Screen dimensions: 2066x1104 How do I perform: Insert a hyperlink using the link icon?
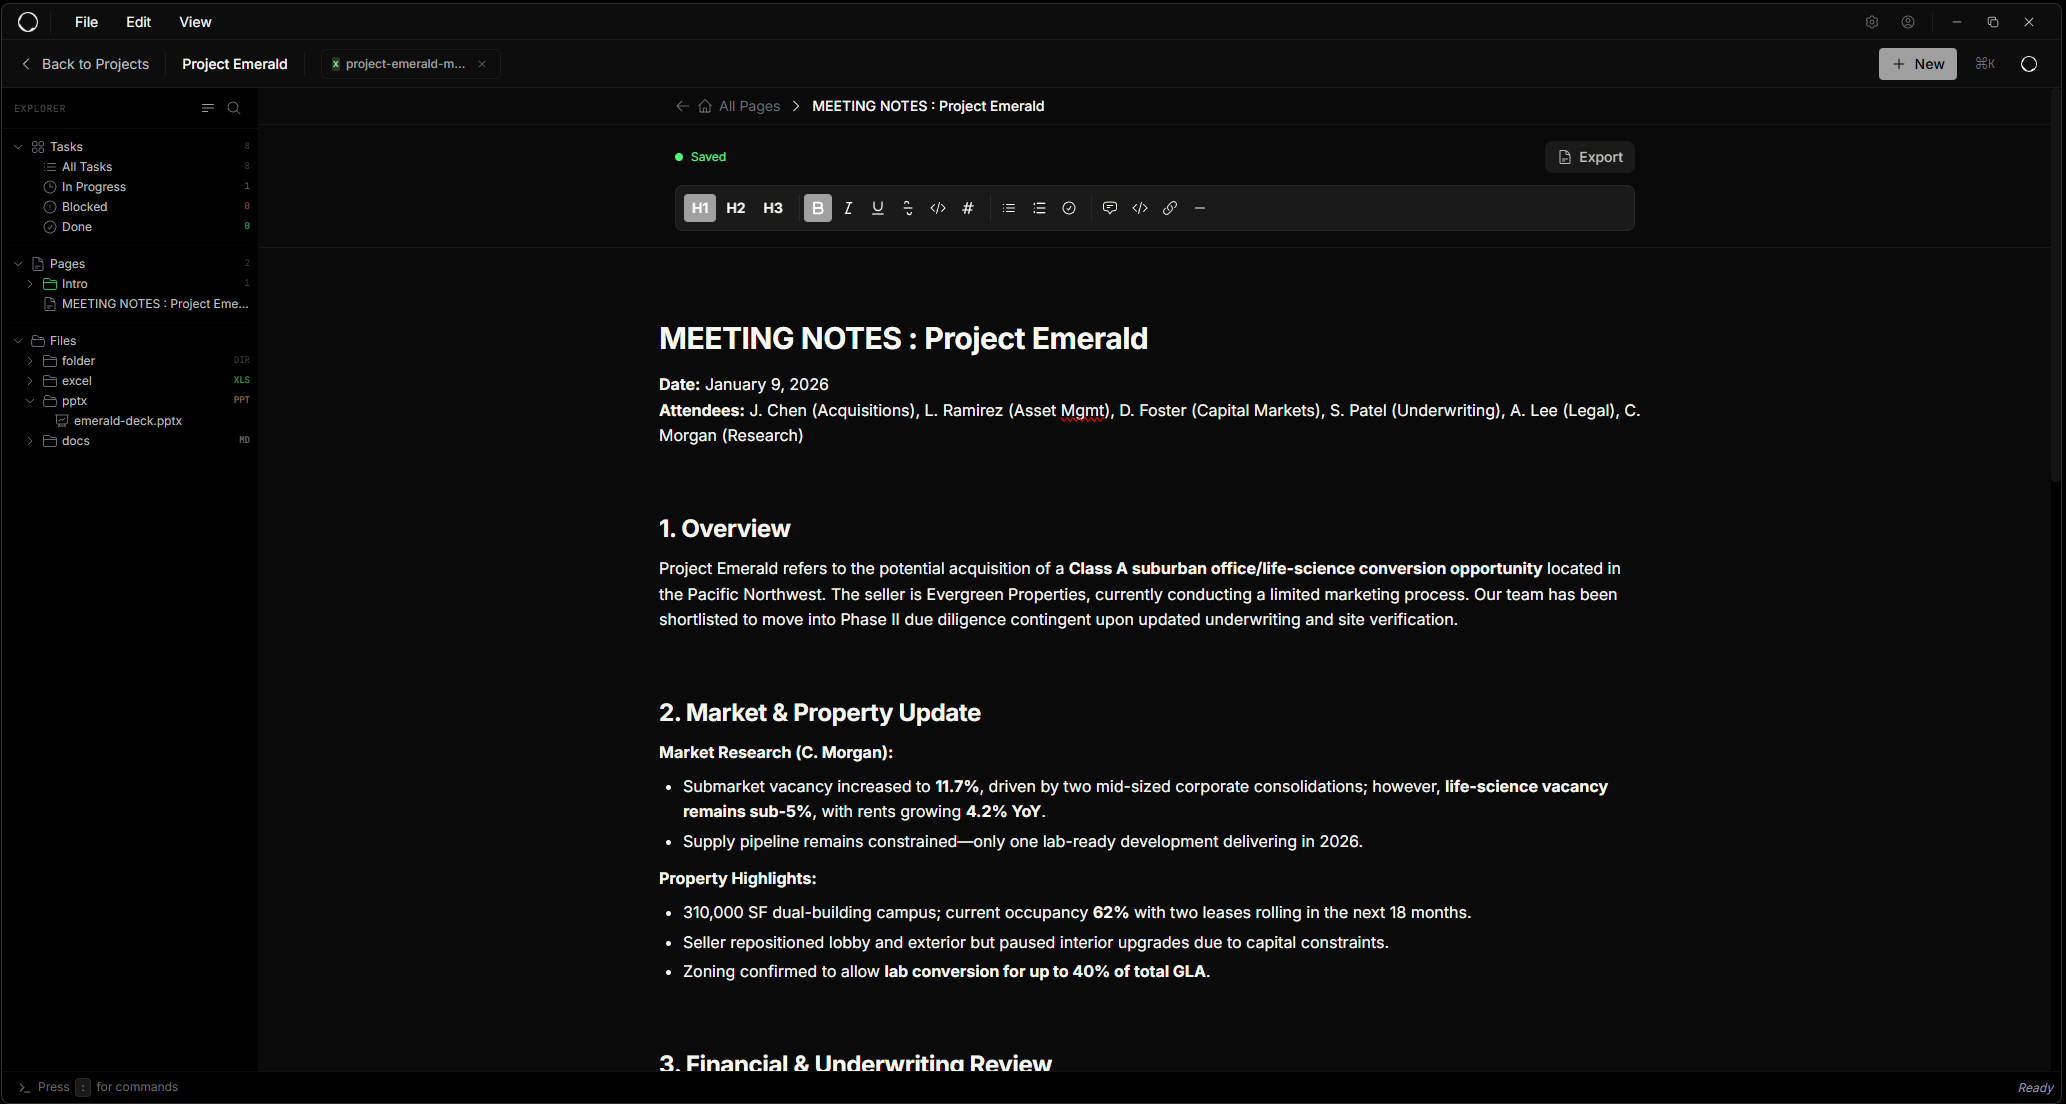(1169, 208)
